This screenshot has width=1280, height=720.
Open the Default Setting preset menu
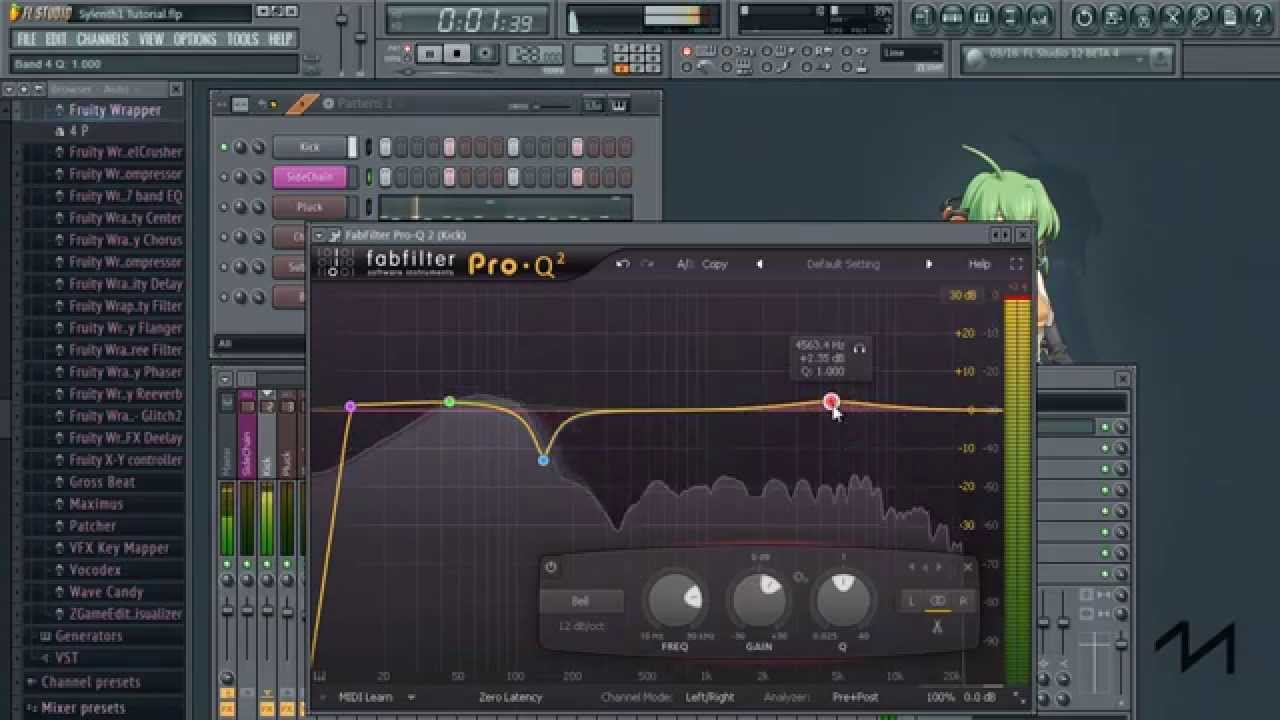tap(843, 264)
